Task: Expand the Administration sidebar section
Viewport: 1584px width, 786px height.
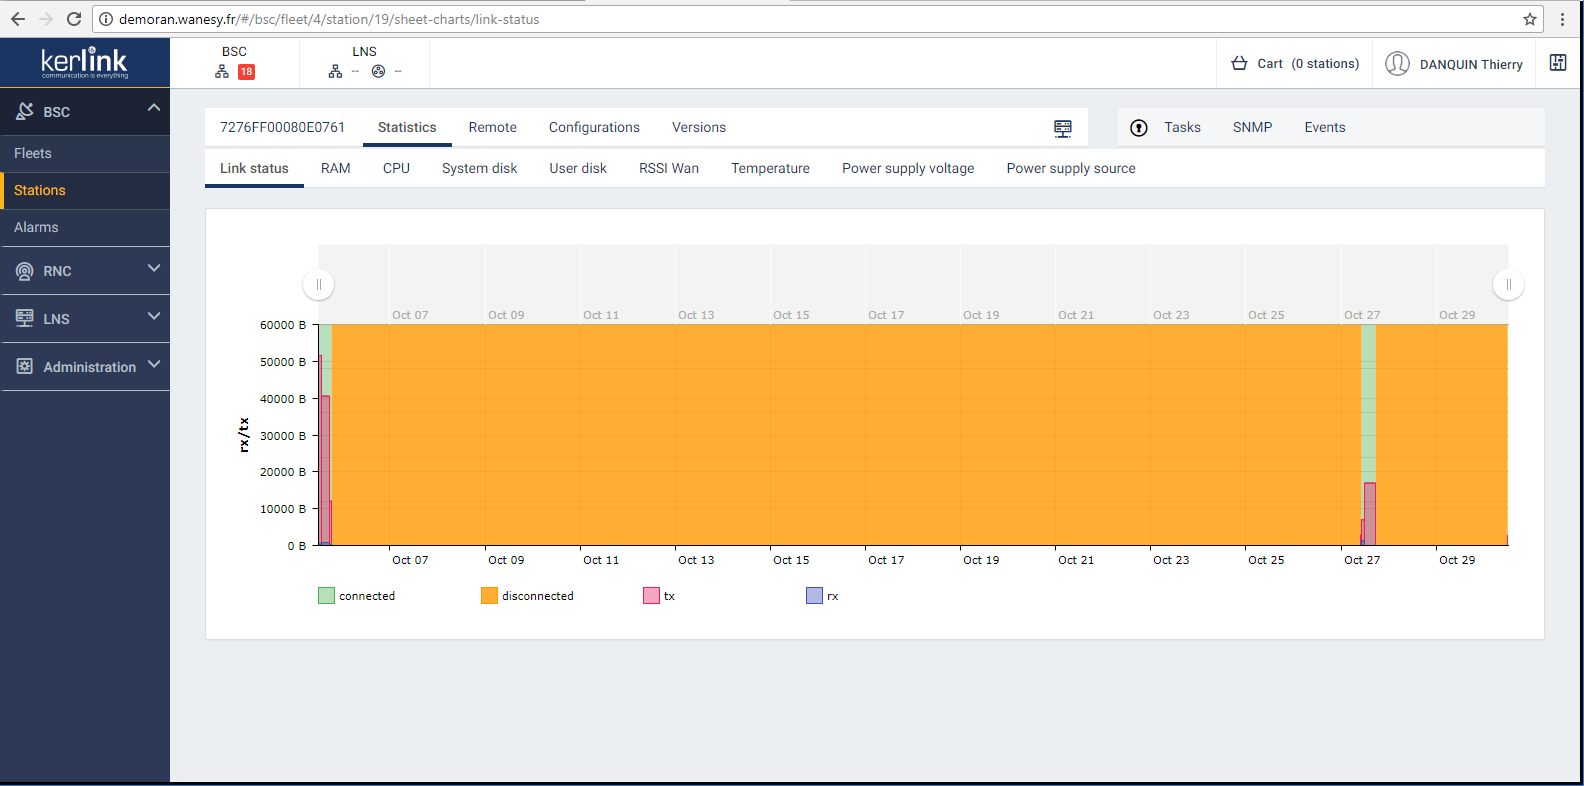Action: (x=153, y=364)
